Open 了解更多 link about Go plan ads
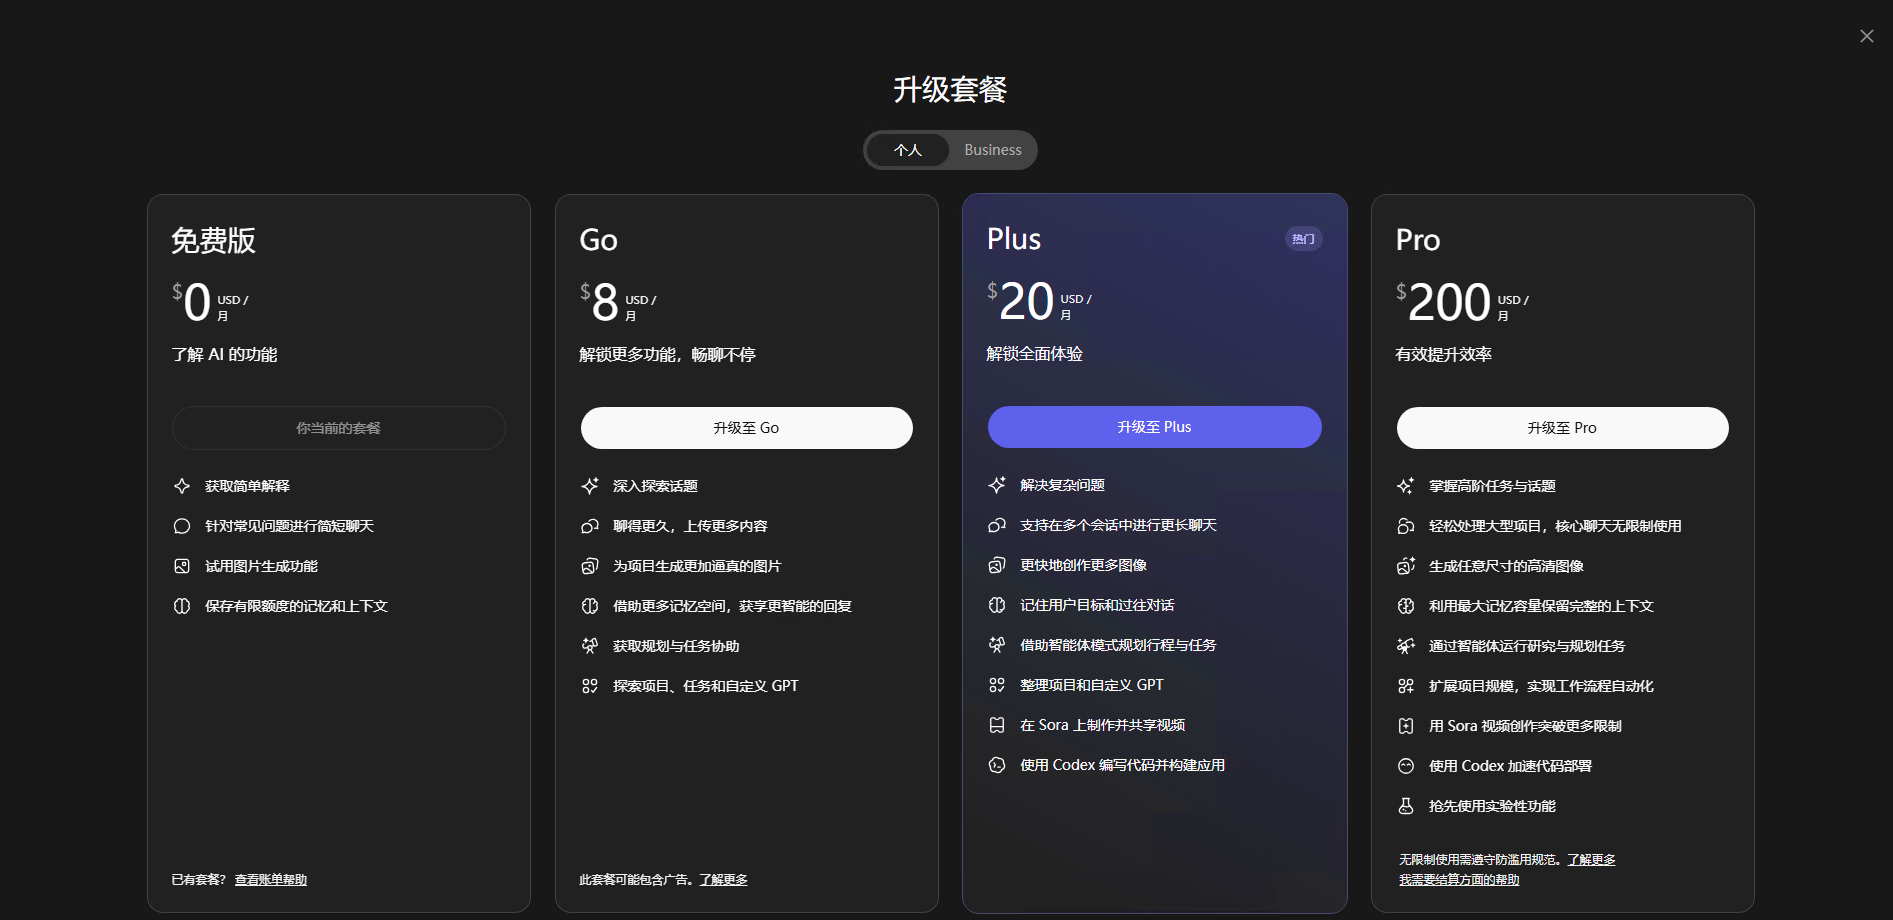The height and width of the screenshot is (920, 1893). (723, 880)
